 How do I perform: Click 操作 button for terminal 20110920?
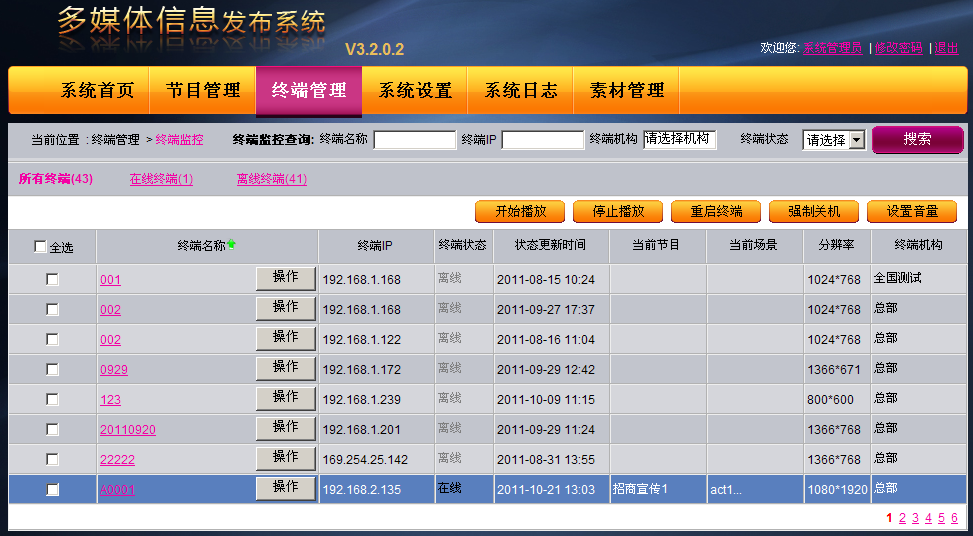click(x=285, y=428)
